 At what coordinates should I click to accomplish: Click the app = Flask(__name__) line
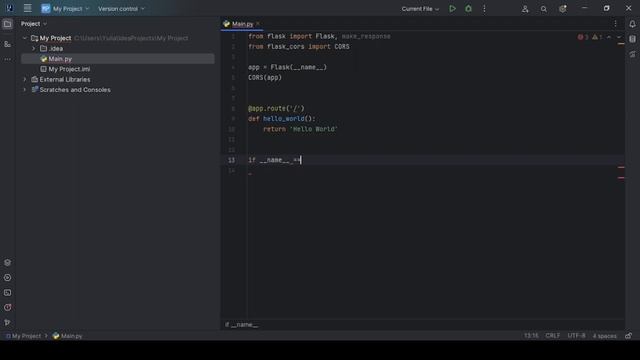tap(287, 67)
